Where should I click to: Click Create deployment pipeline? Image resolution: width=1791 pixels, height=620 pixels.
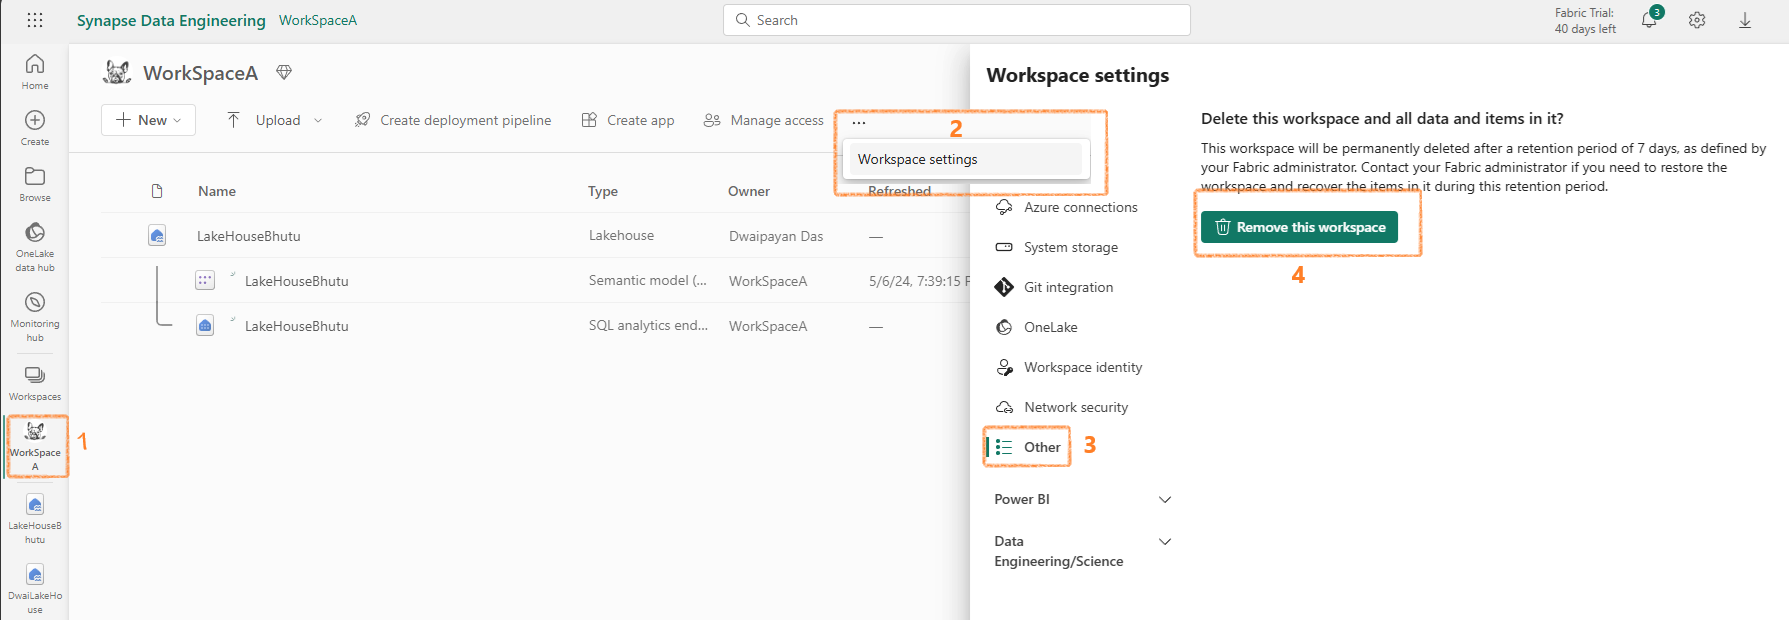(453, 120)
